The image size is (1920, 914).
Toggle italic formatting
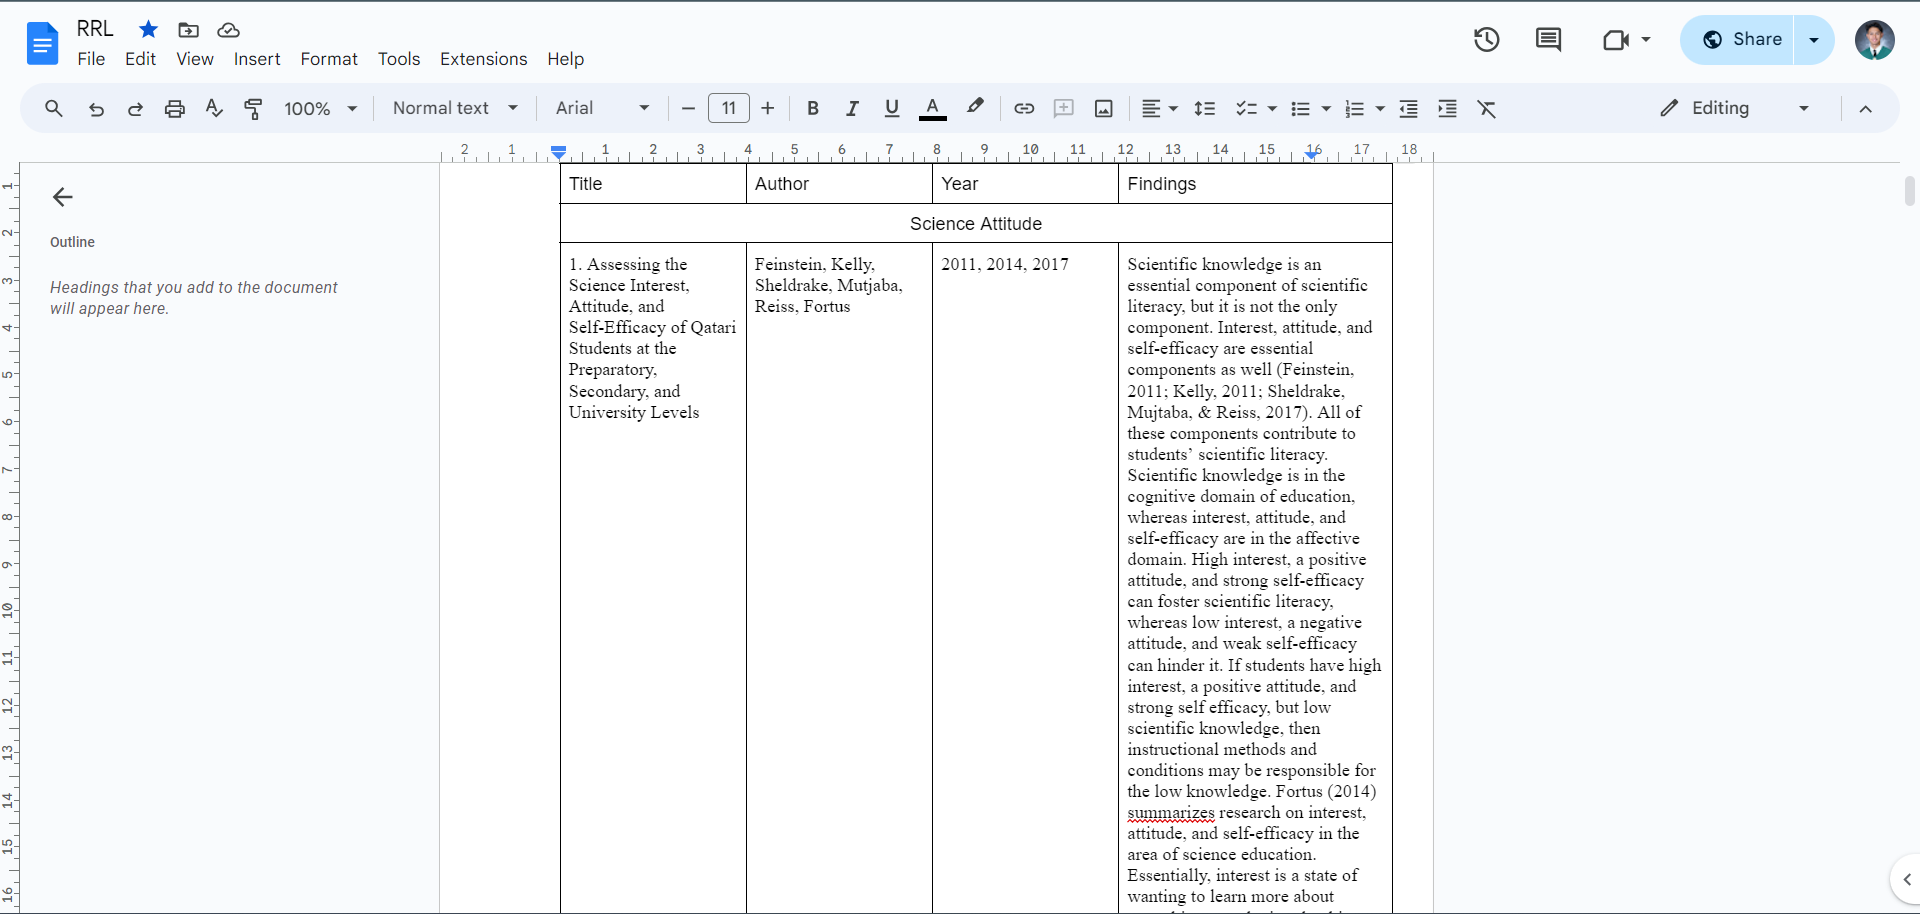[852, 109]
